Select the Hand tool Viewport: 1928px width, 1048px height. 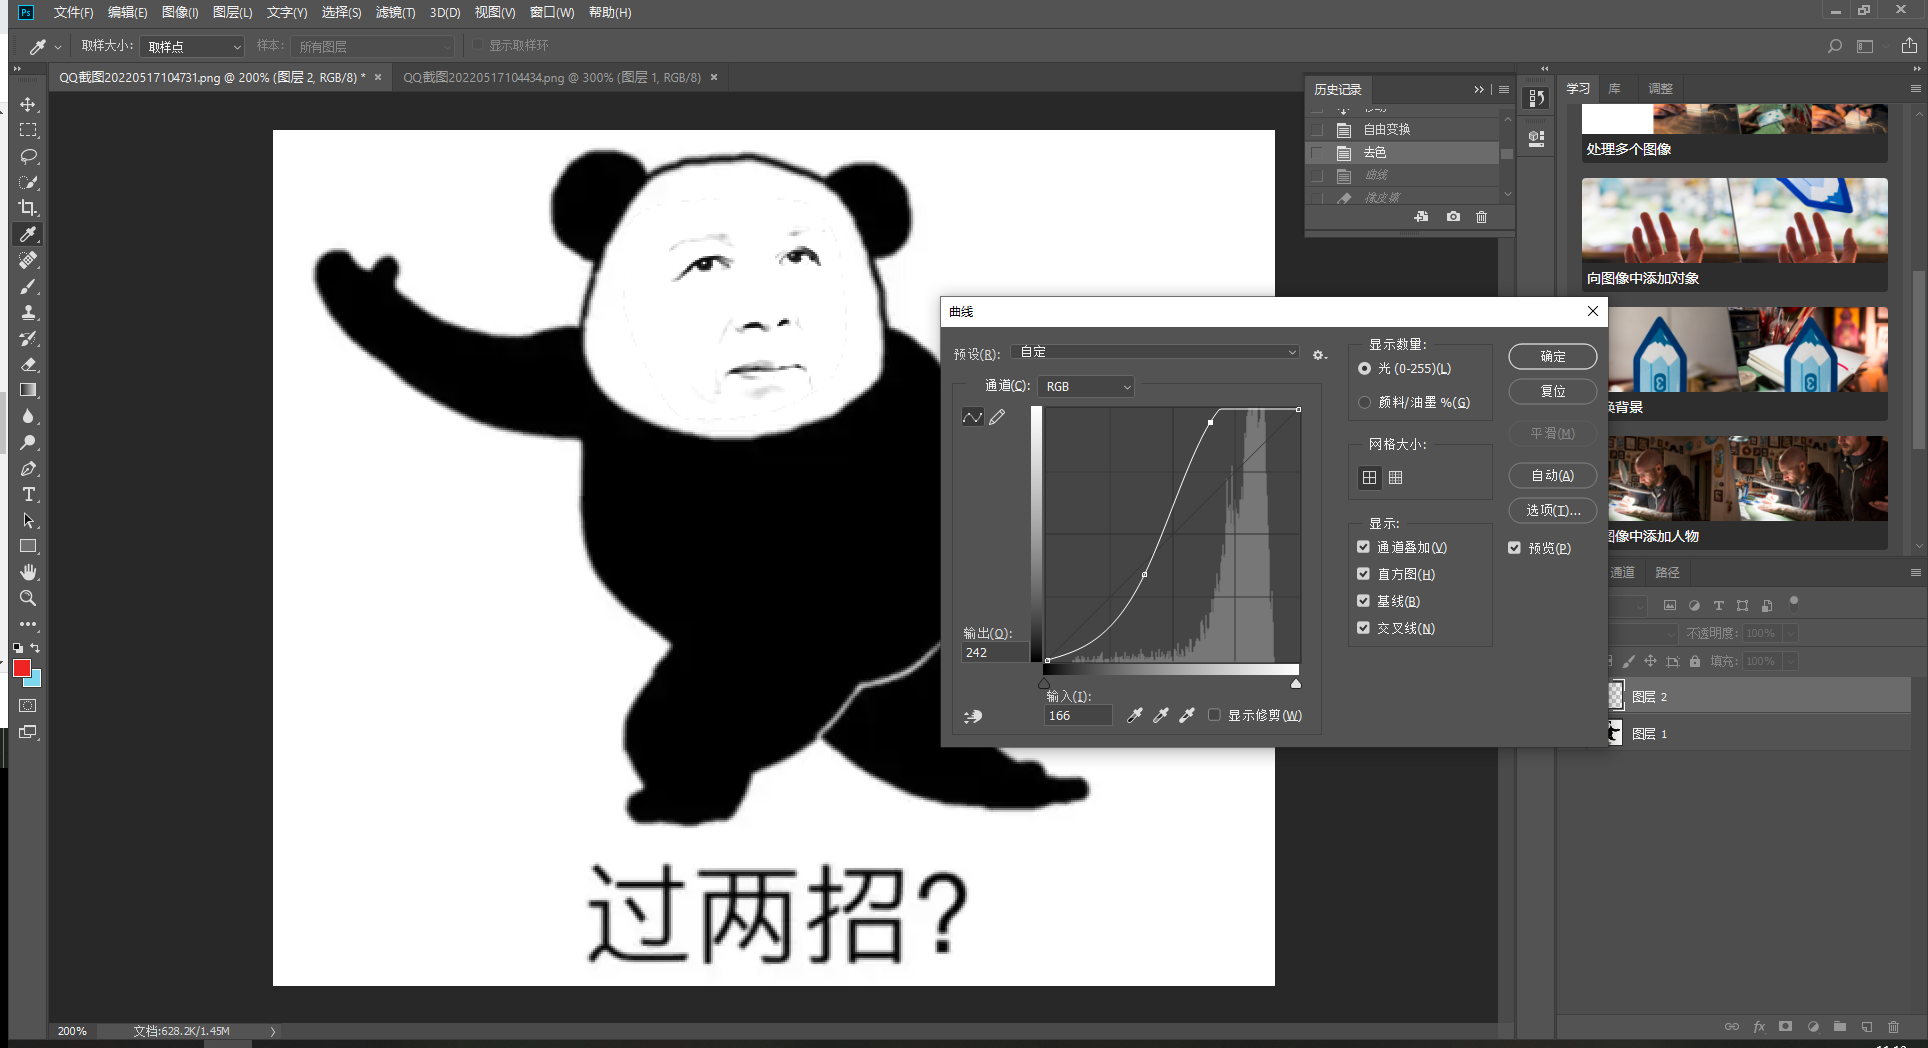(28, 572)
